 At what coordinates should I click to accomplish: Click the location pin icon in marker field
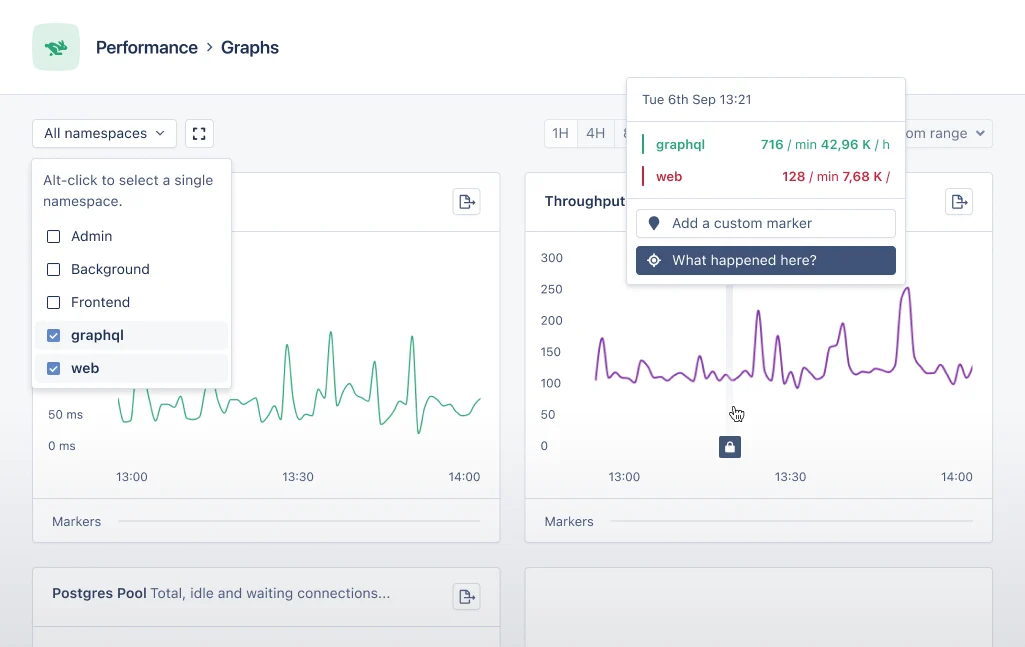click(x=654, y=224)
